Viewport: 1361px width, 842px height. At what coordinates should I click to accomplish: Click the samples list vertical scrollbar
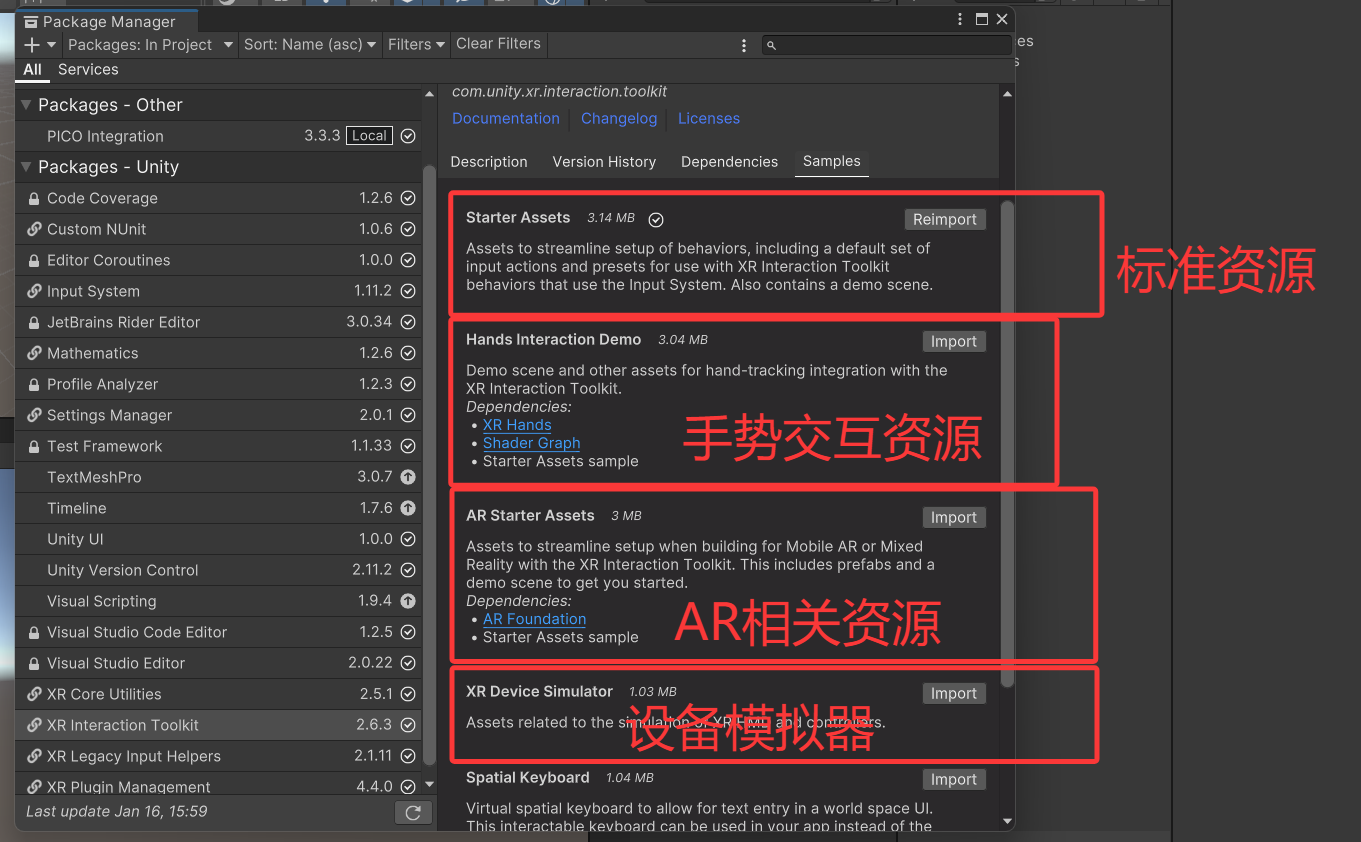click(x=1008, y=444)
